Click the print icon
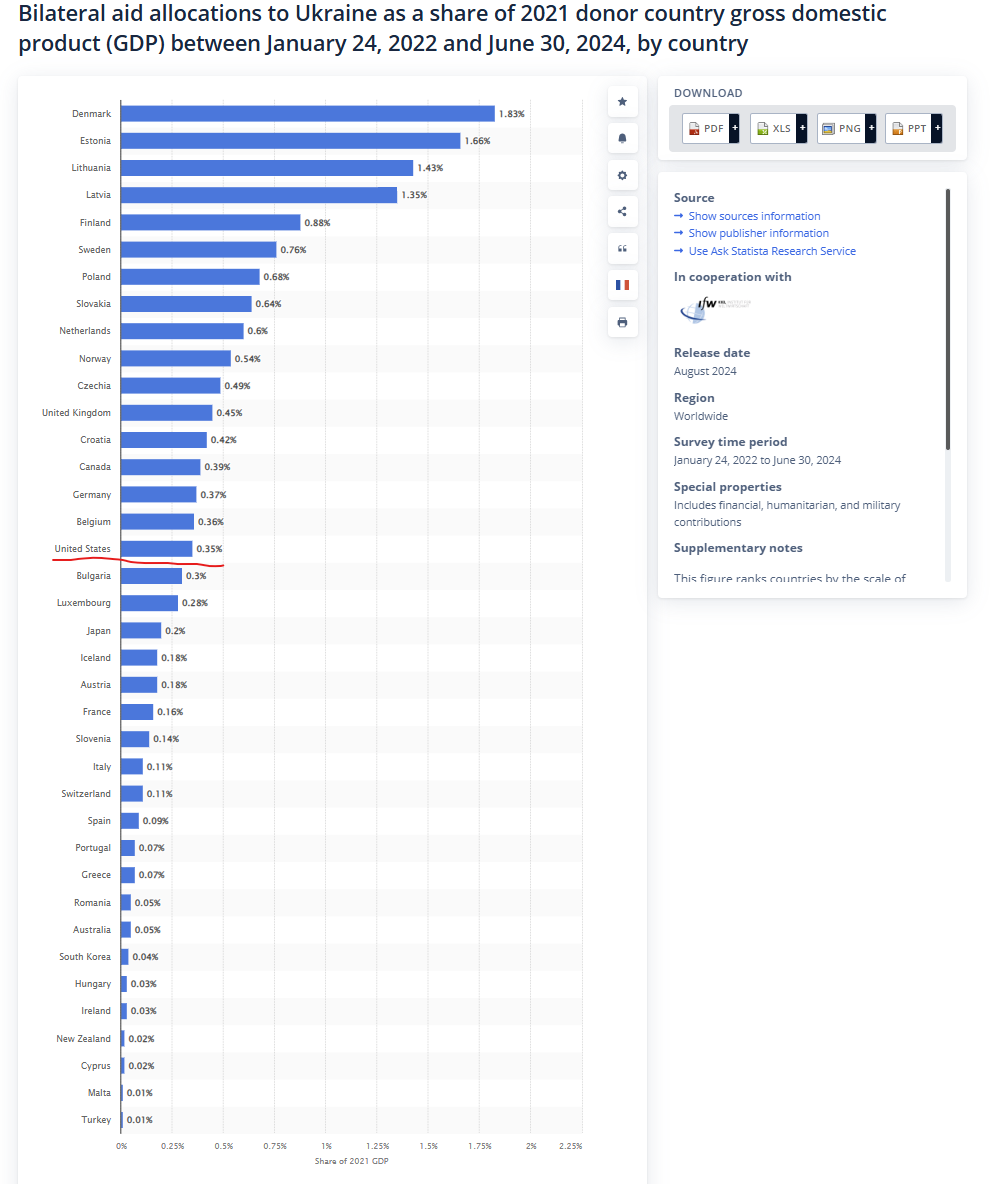The image size is (1005, 1184). click(622, 322)
